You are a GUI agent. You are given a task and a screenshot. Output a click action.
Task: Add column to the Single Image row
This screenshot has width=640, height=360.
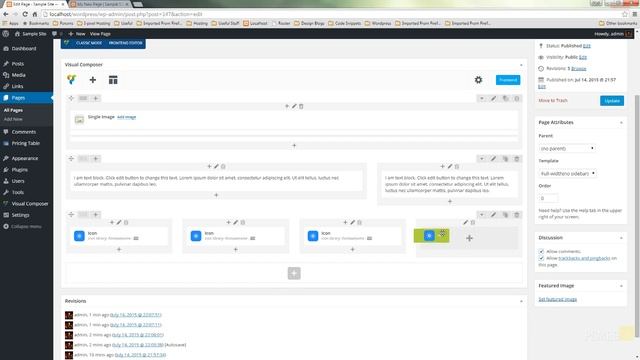point(96,98)
